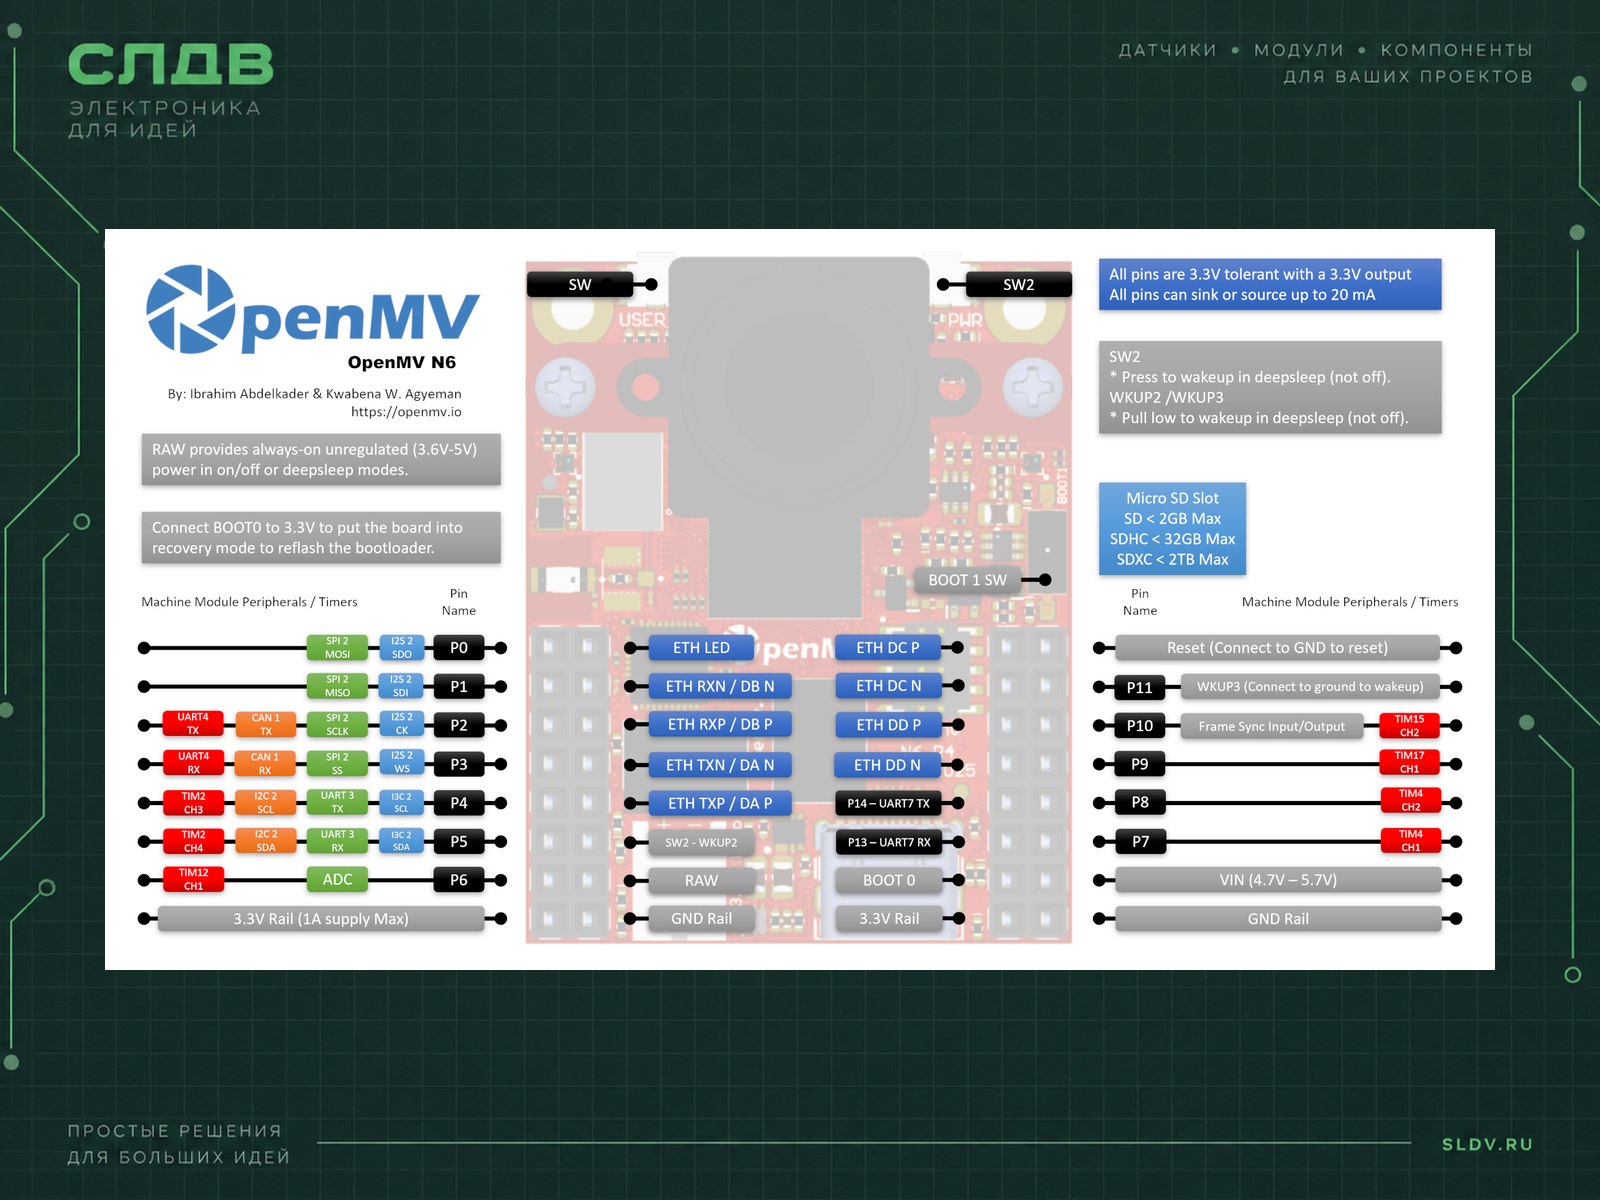
Task: Click the ETH LED label
Action: tap(701, 648)
